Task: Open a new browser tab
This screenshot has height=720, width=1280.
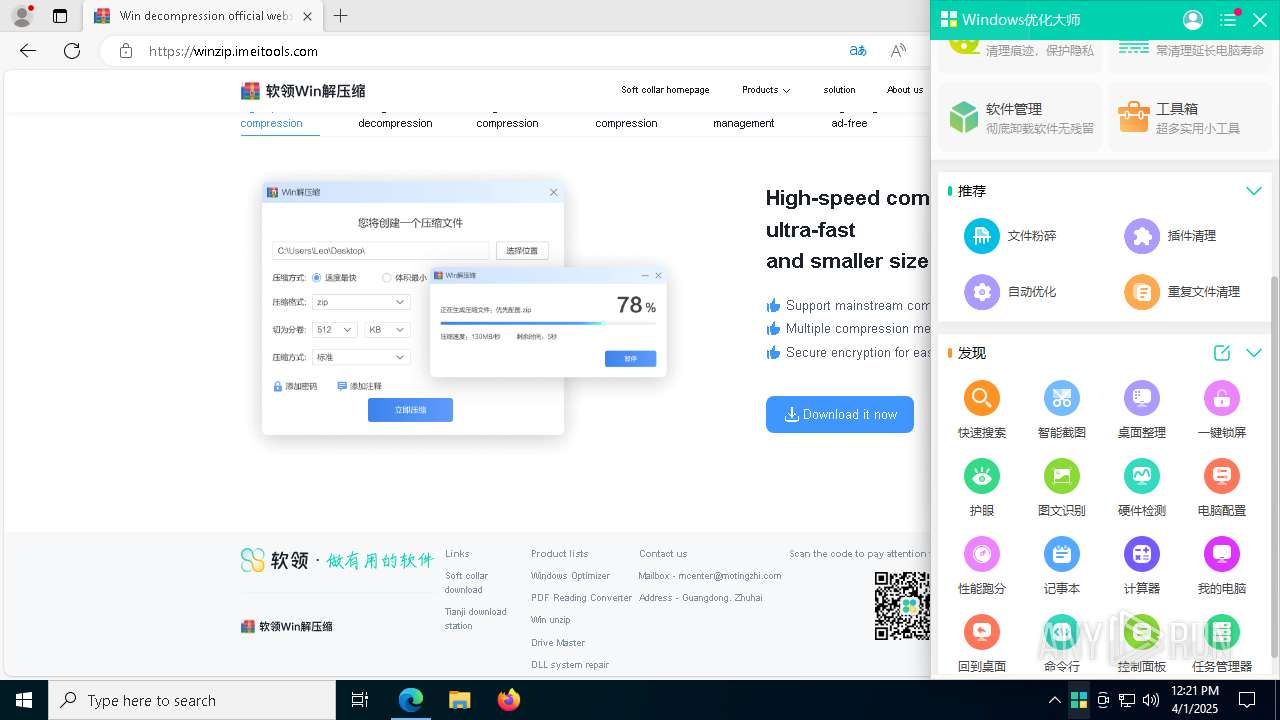Action: coord(341,16)
